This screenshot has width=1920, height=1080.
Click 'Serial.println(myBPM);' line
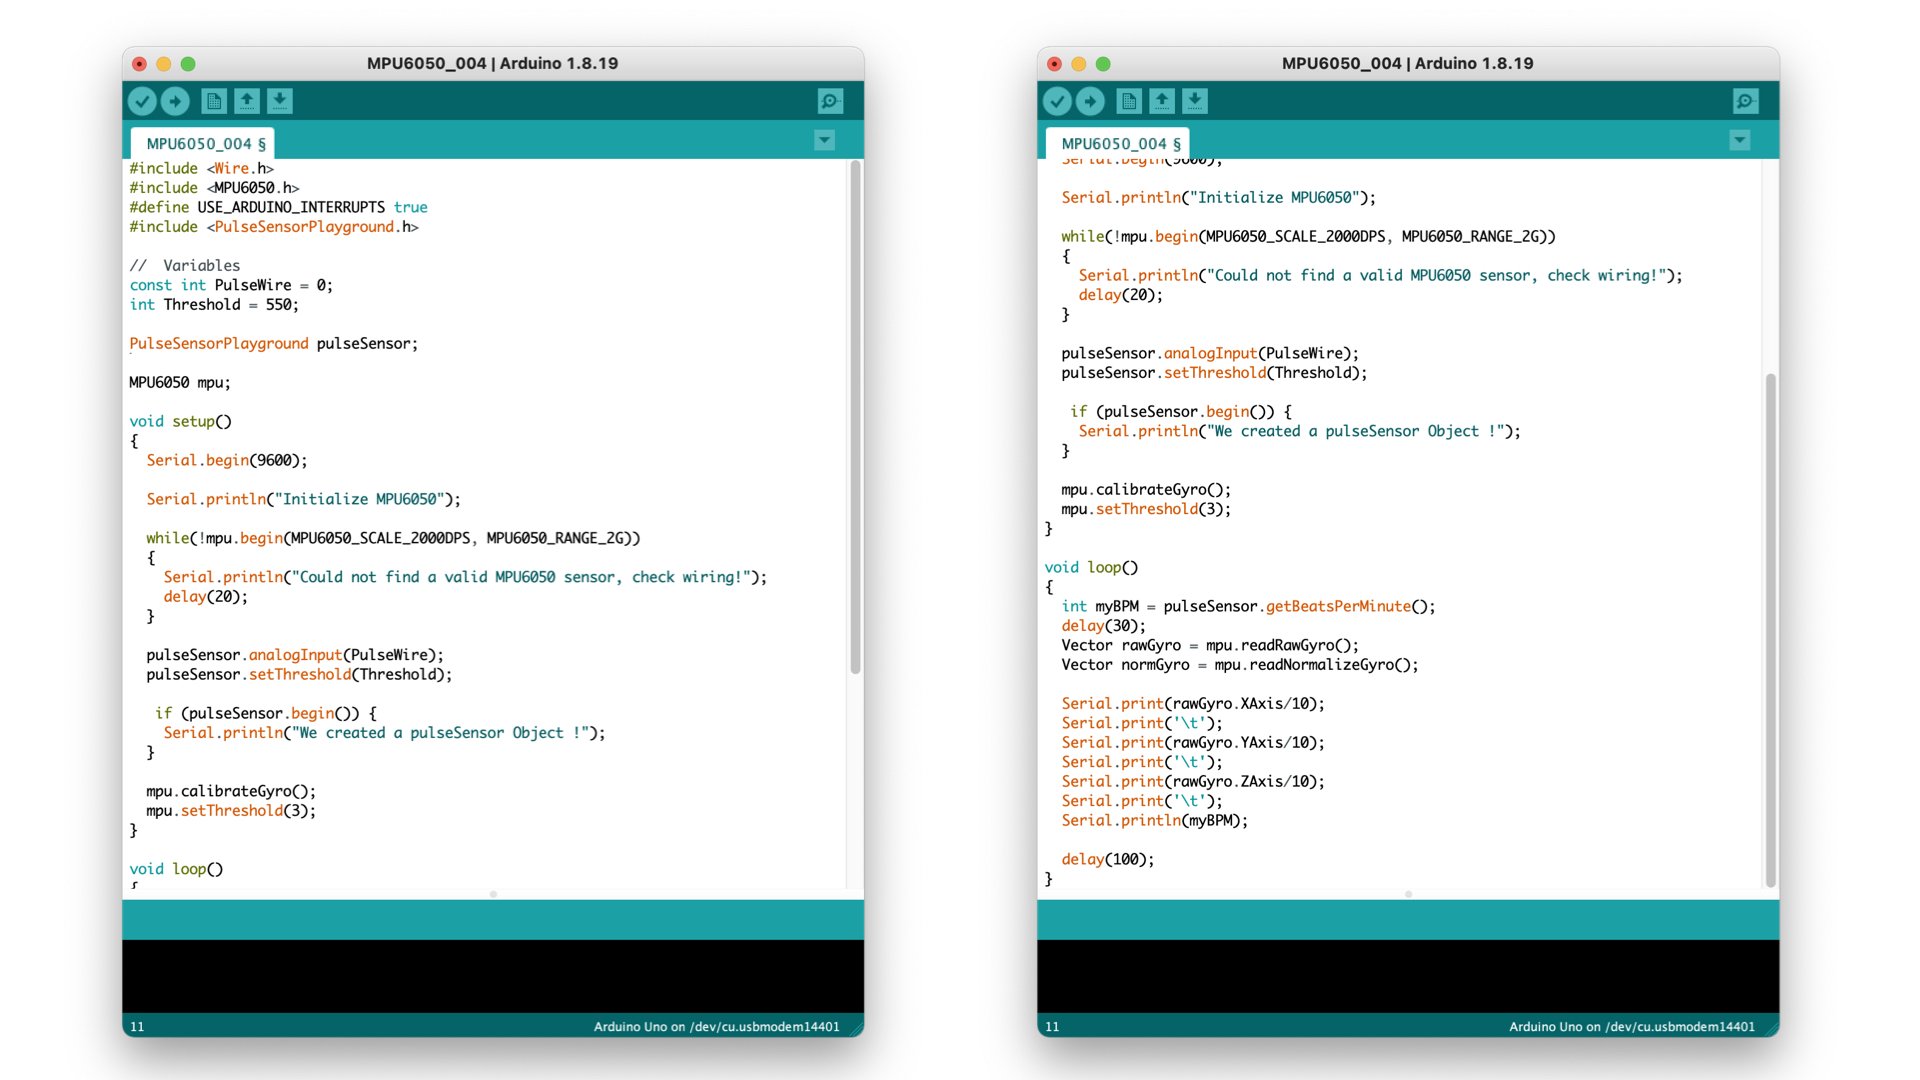coord(1155,821)
